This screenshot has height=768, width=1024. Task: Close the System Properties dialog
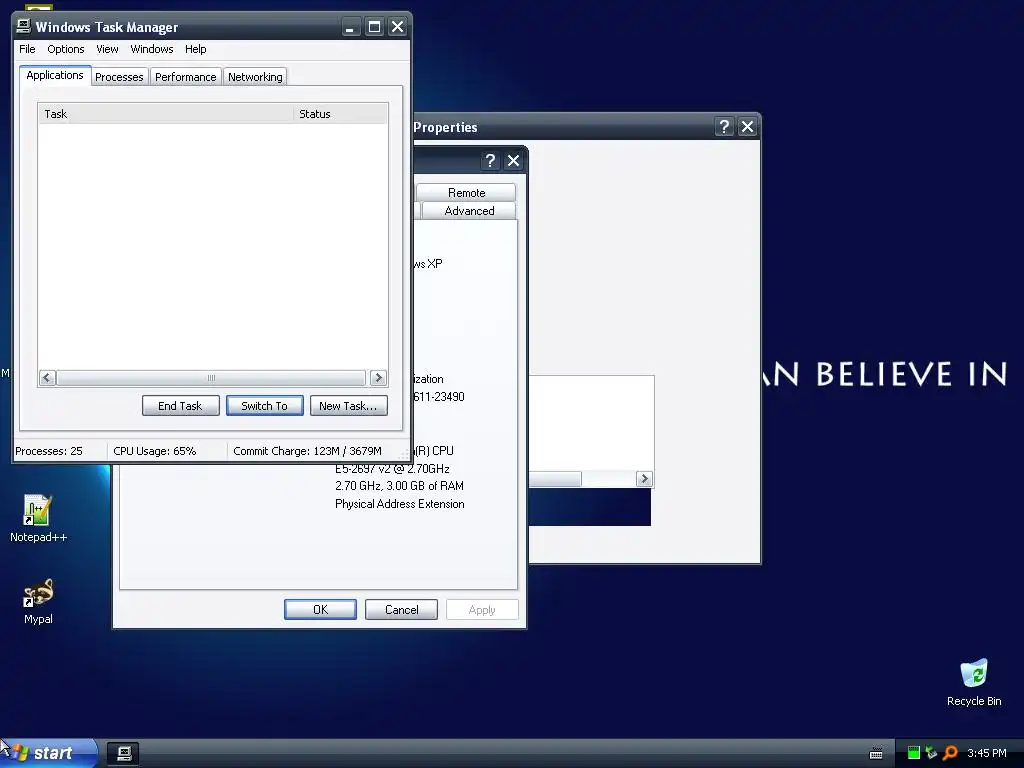point(513,161)
